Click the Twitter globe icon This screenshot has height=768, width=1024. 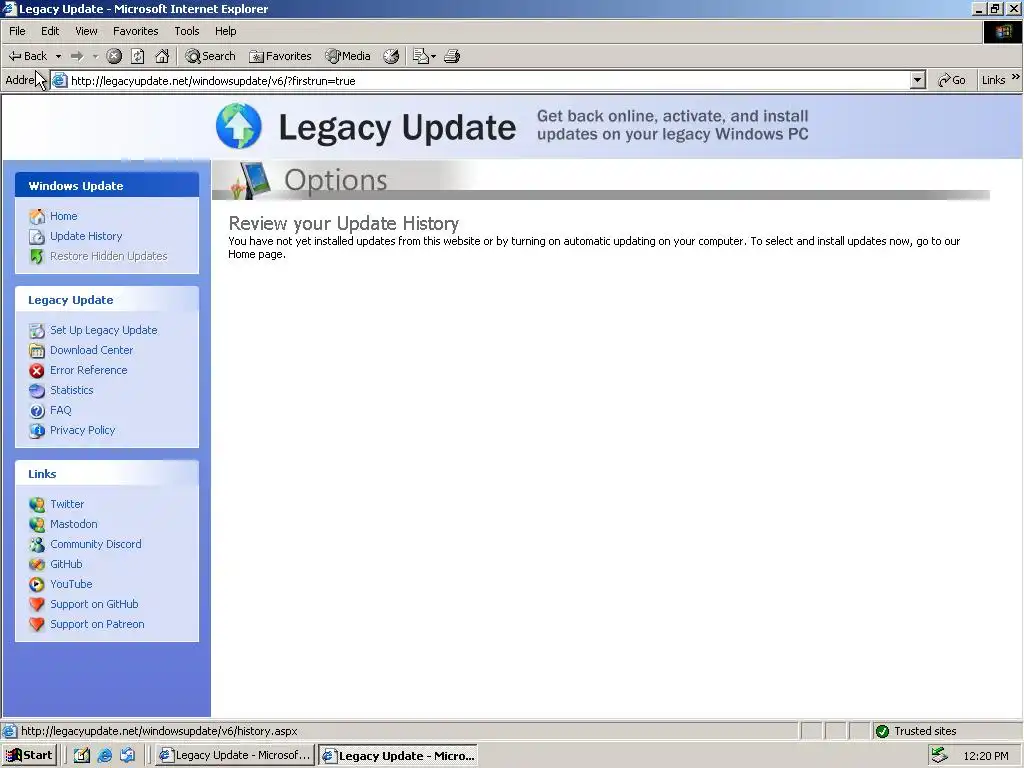click(37, 505)
